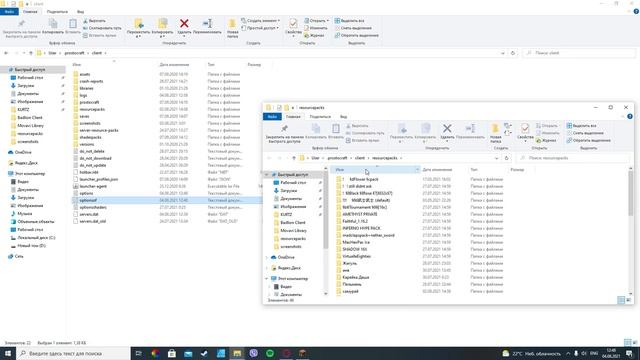The height and width of the screenshot is (360, 640).
Task: Click back arrow in client window
Action: [x=6, y=53]
